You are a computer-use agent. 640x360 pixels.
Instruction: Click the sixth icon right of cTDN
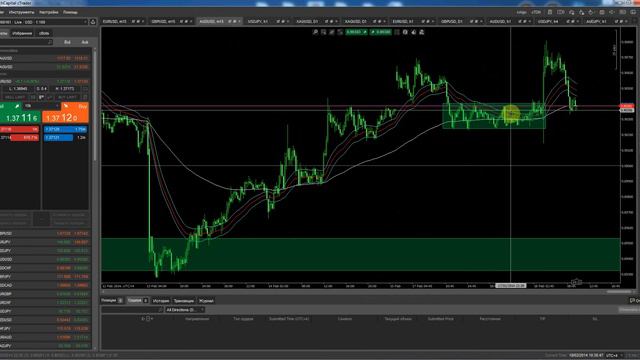(x=602, y=12)
